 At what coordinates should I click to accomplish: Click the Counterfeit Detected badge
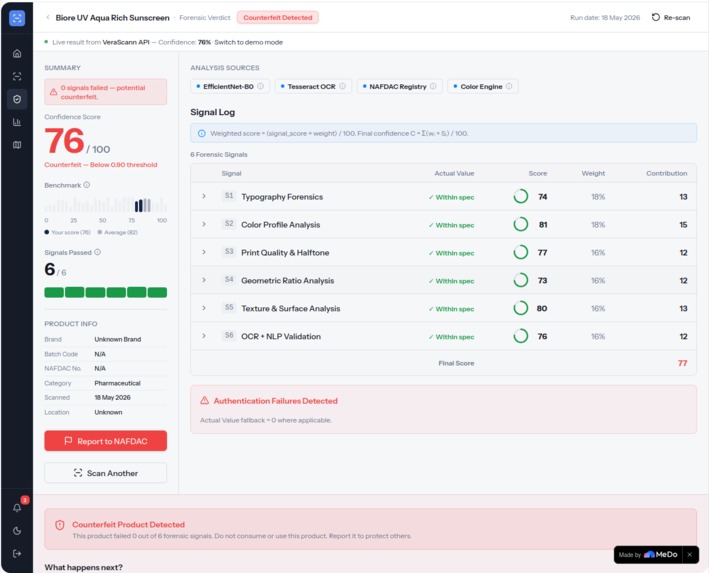tap(278, 18)
